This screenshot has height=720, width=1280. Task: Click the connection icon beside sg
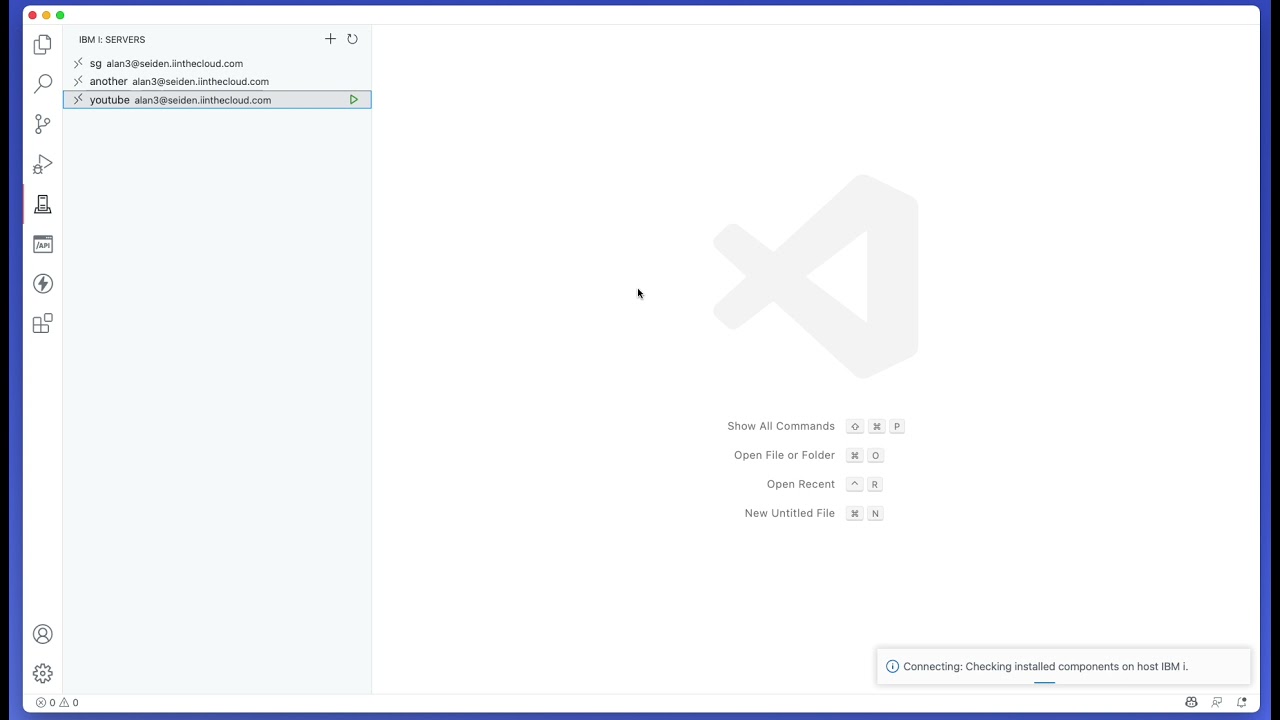78,63
